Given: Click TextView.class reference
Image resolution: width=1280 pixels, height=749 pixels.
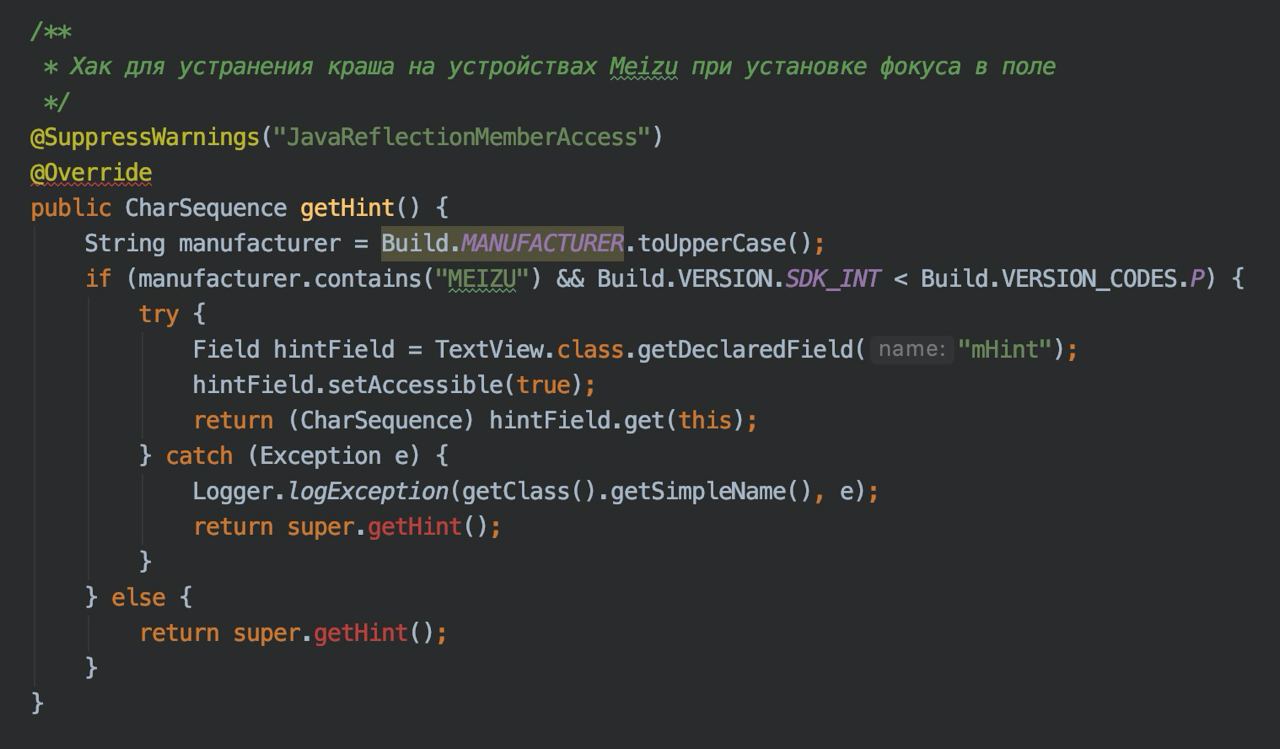Looking at the screenshot, I should [x=529, y=350].
